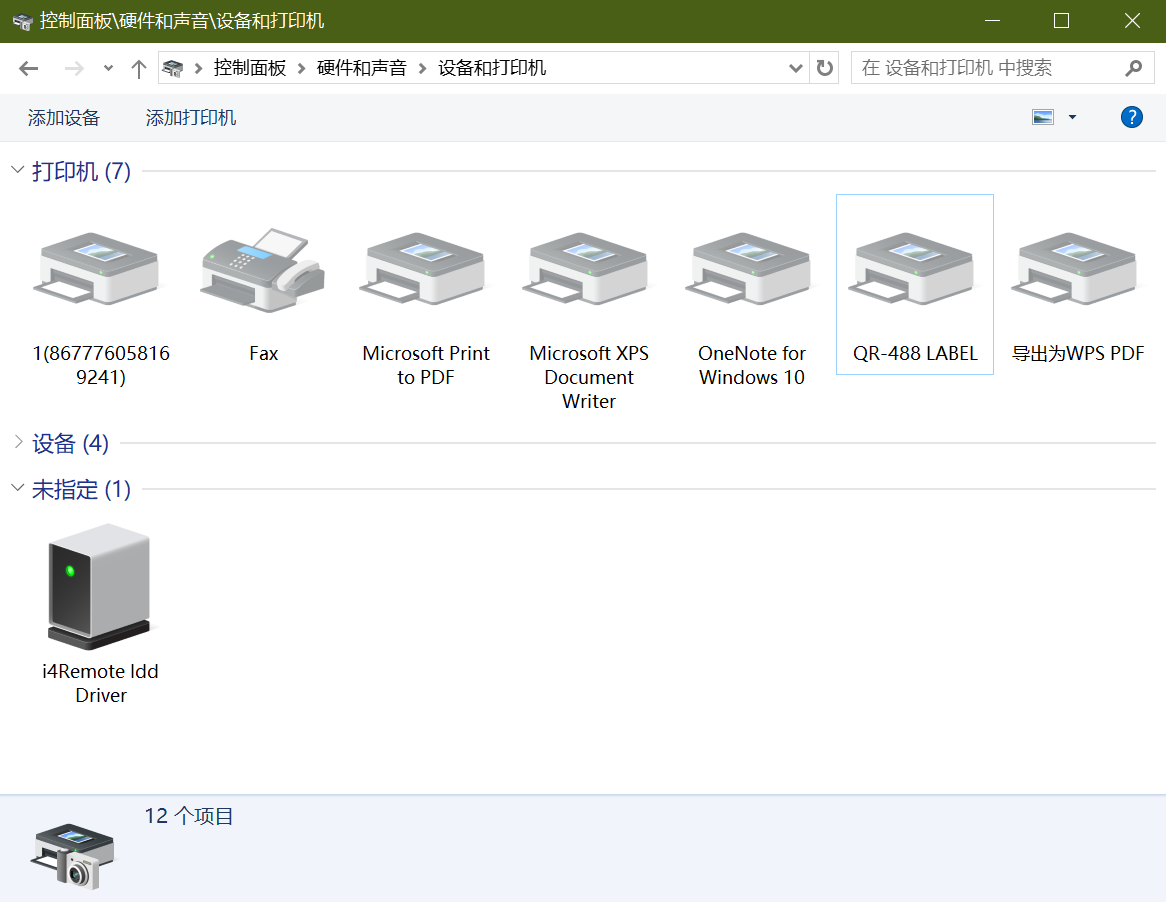Viewport: 1166px width, 902px height.
Task: Select the 导出为WPS PDF printer icon
Action: (x=1075, y=268)
